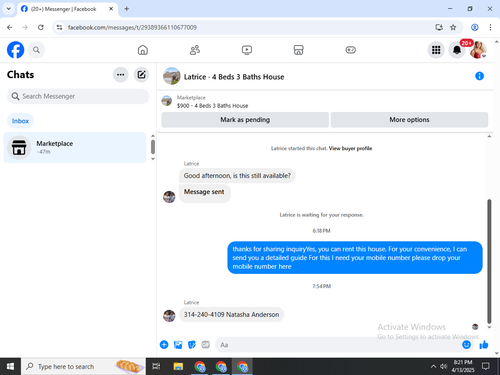Open the Chrome three-dot menu
The image size is (500, 375).
[x=490, y=27]
